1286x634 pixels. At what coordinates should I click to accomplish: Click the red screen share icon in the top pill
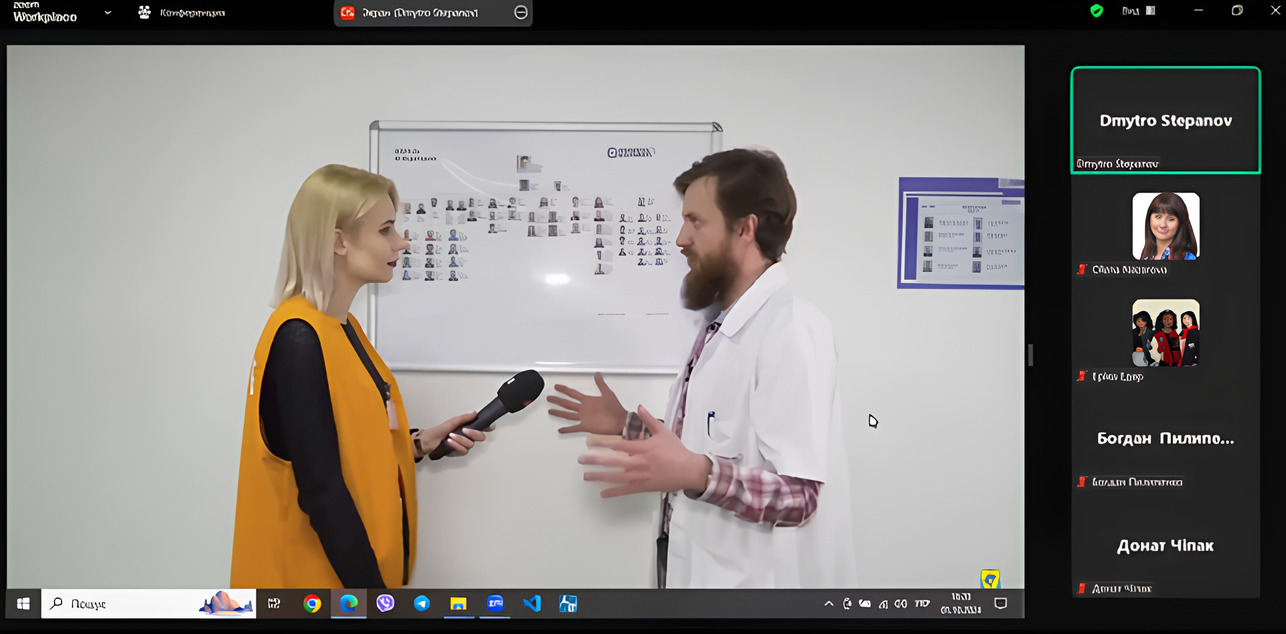348,13
